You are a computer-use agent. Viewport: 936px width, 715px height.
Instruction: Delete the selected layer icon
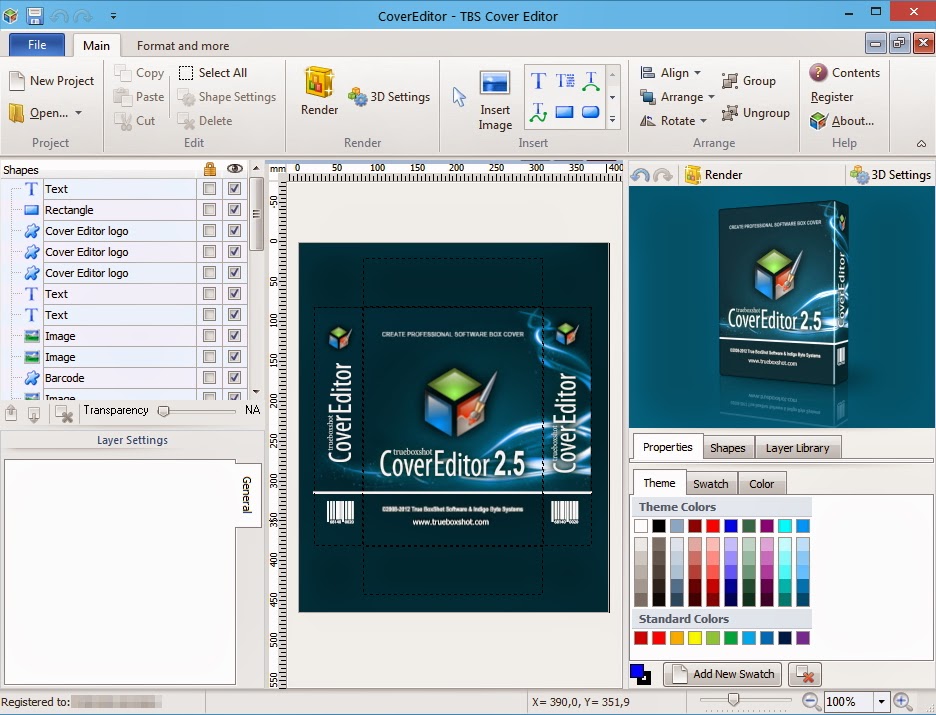point(63,413)
